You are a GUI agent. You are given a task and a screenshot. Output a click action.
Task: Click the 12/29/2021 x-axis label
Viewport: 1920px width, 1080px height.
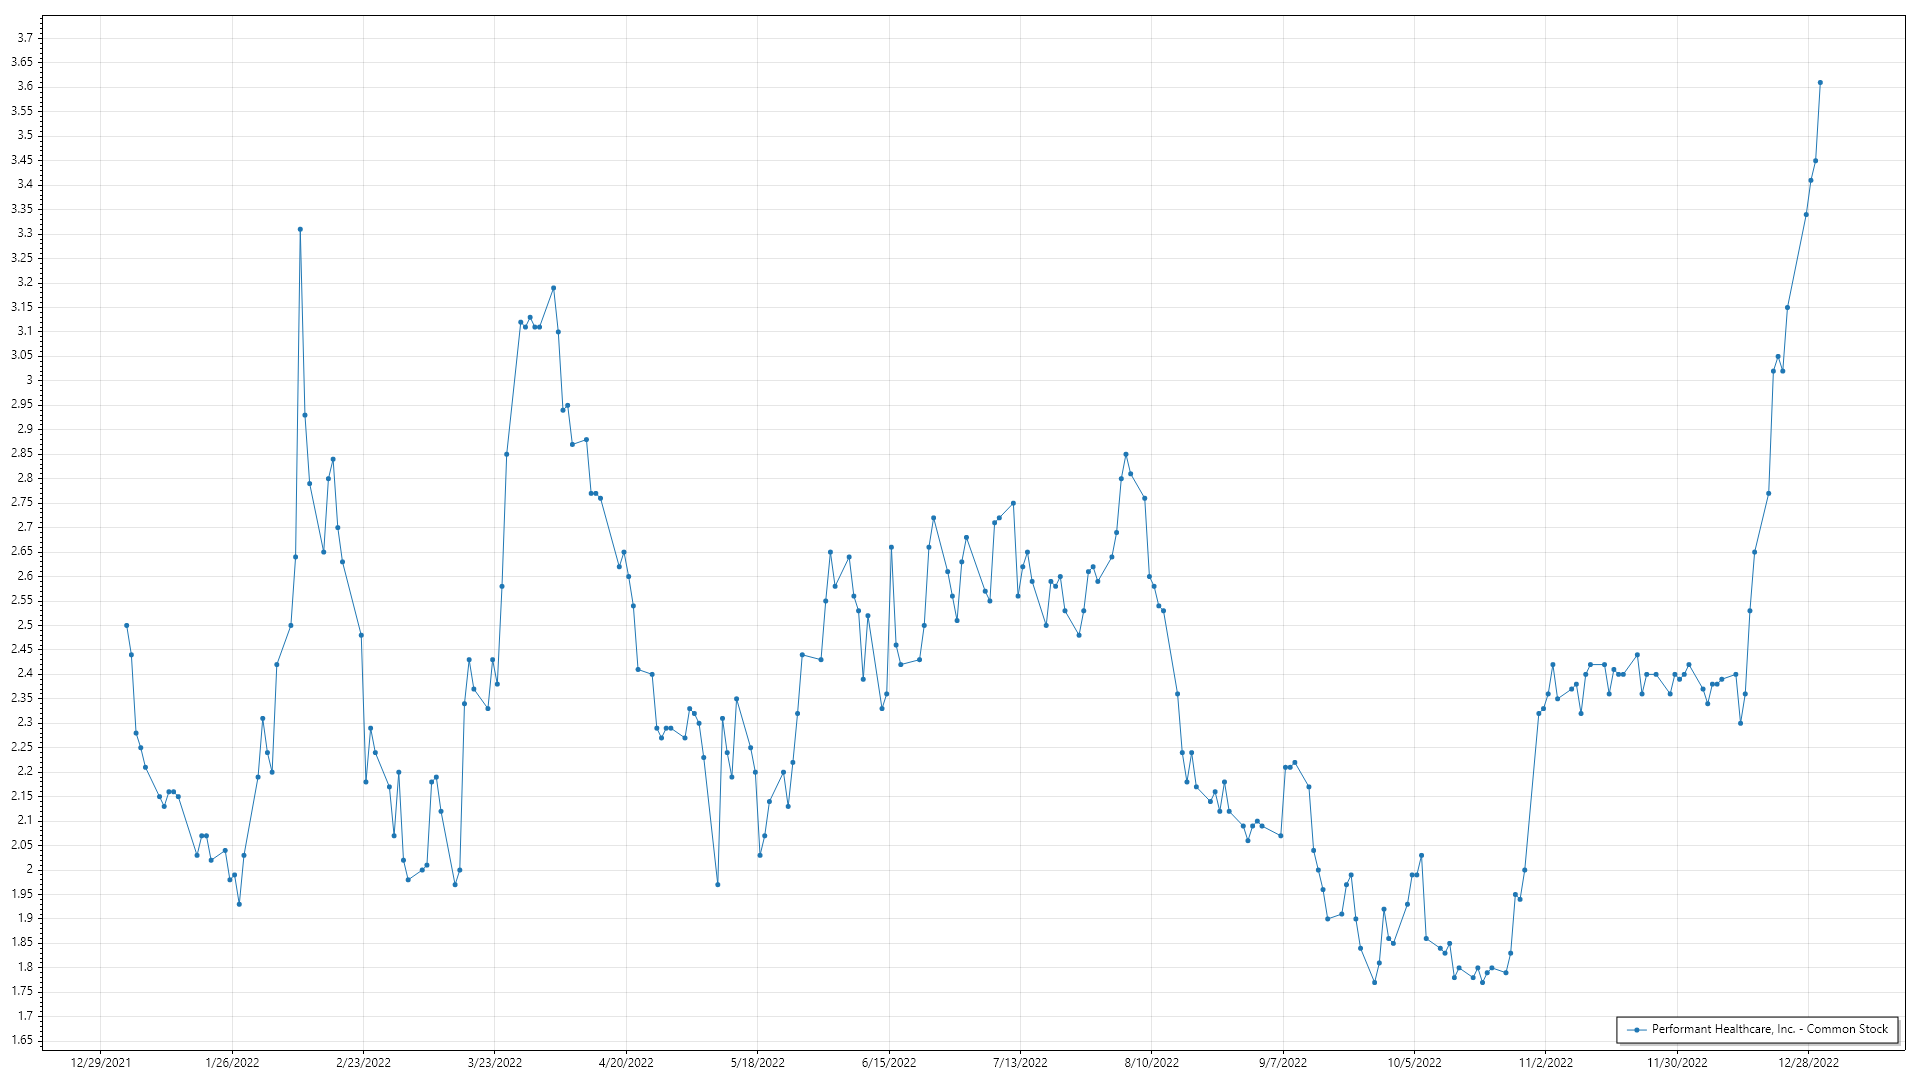click(101, 1062)
